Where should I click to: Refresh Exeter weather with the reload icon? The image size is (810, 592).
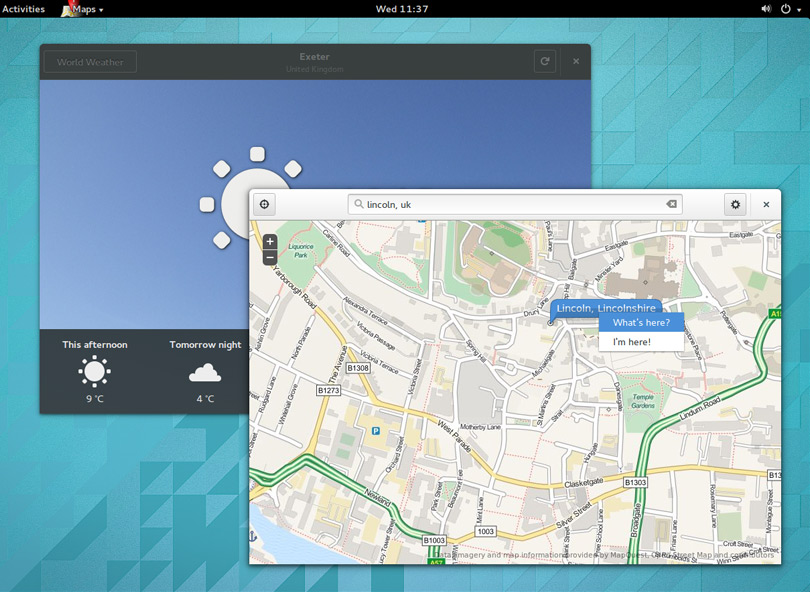(545, 61)
